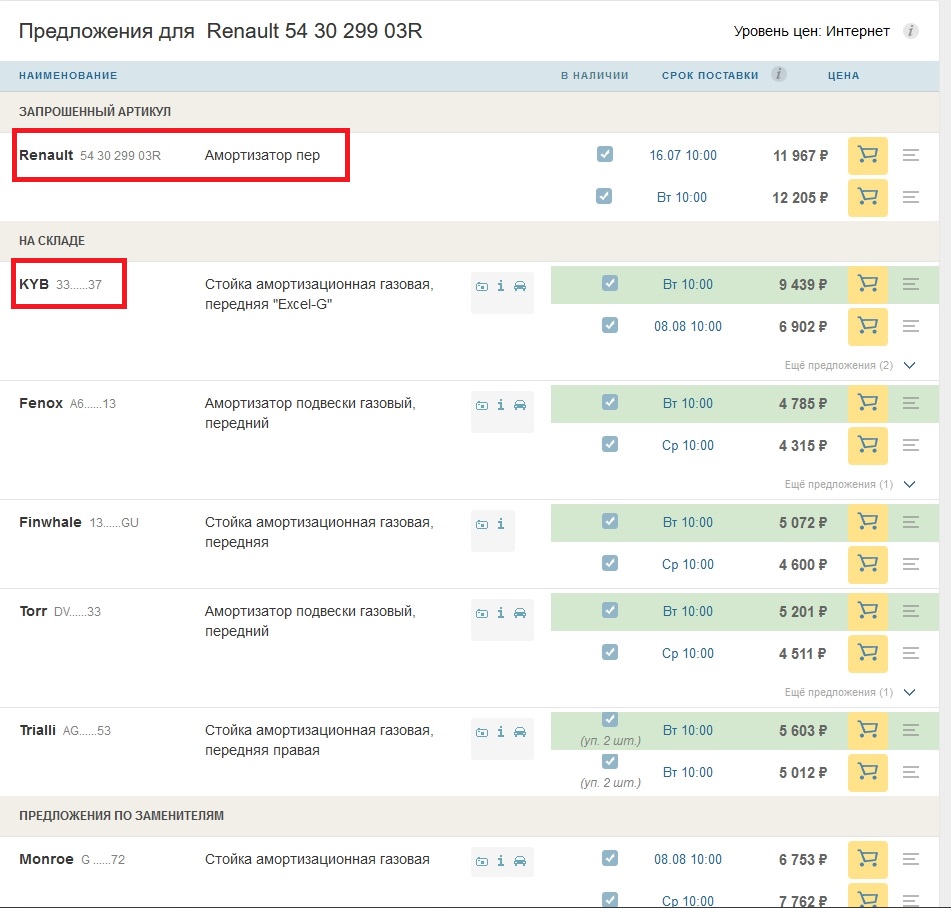
Task: Open the Fenox A6......13 item
Action: 67,403
